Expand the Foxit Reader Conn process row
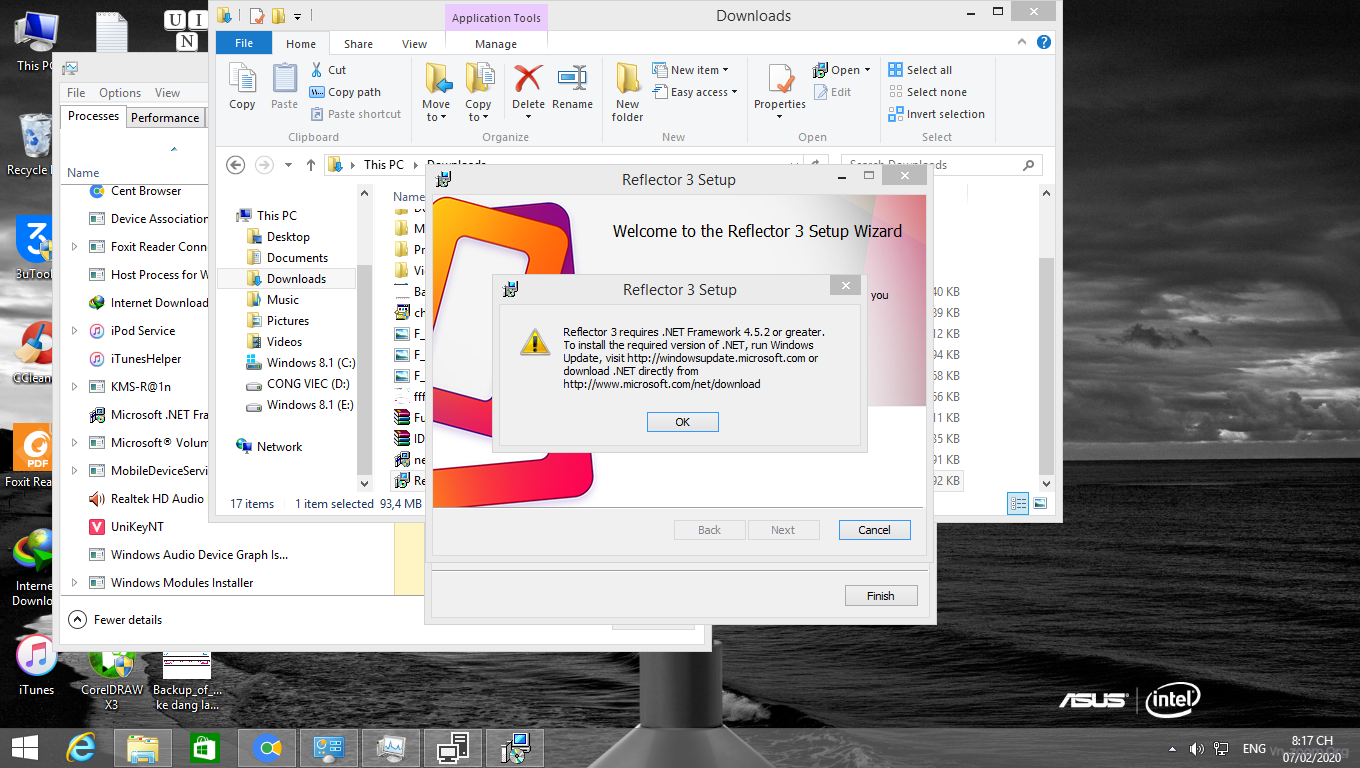 (x=75, y=247)
